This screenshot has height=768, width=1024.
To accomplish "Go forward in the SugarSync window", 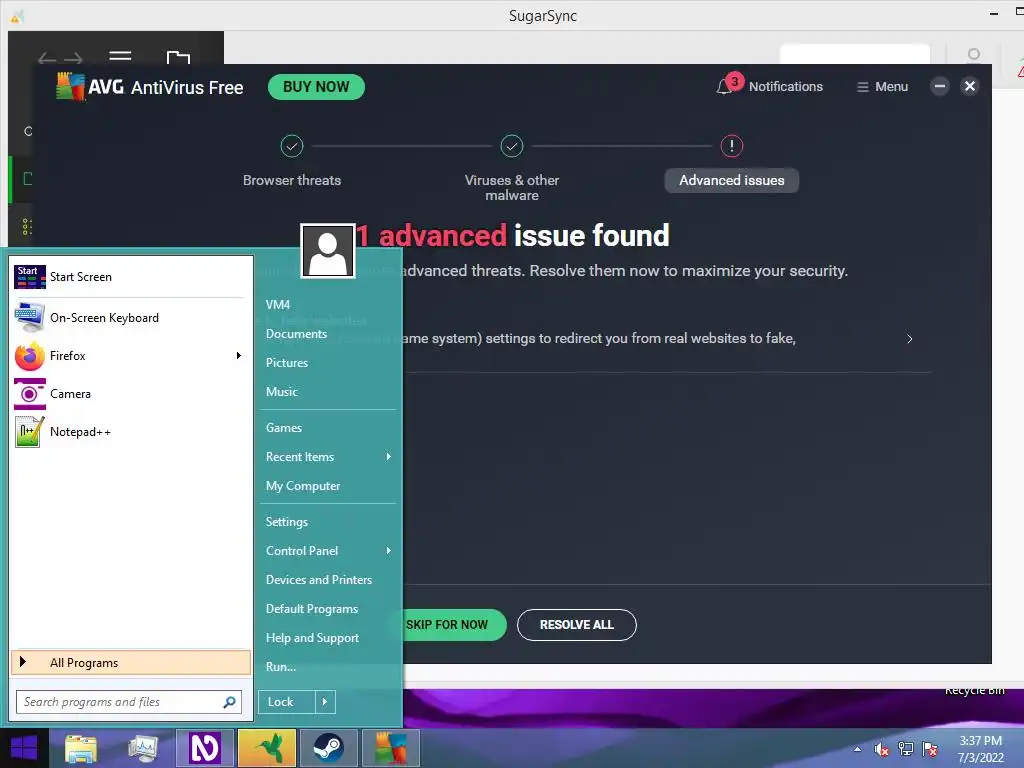I will pyautogui.click(x=73, y=59).
